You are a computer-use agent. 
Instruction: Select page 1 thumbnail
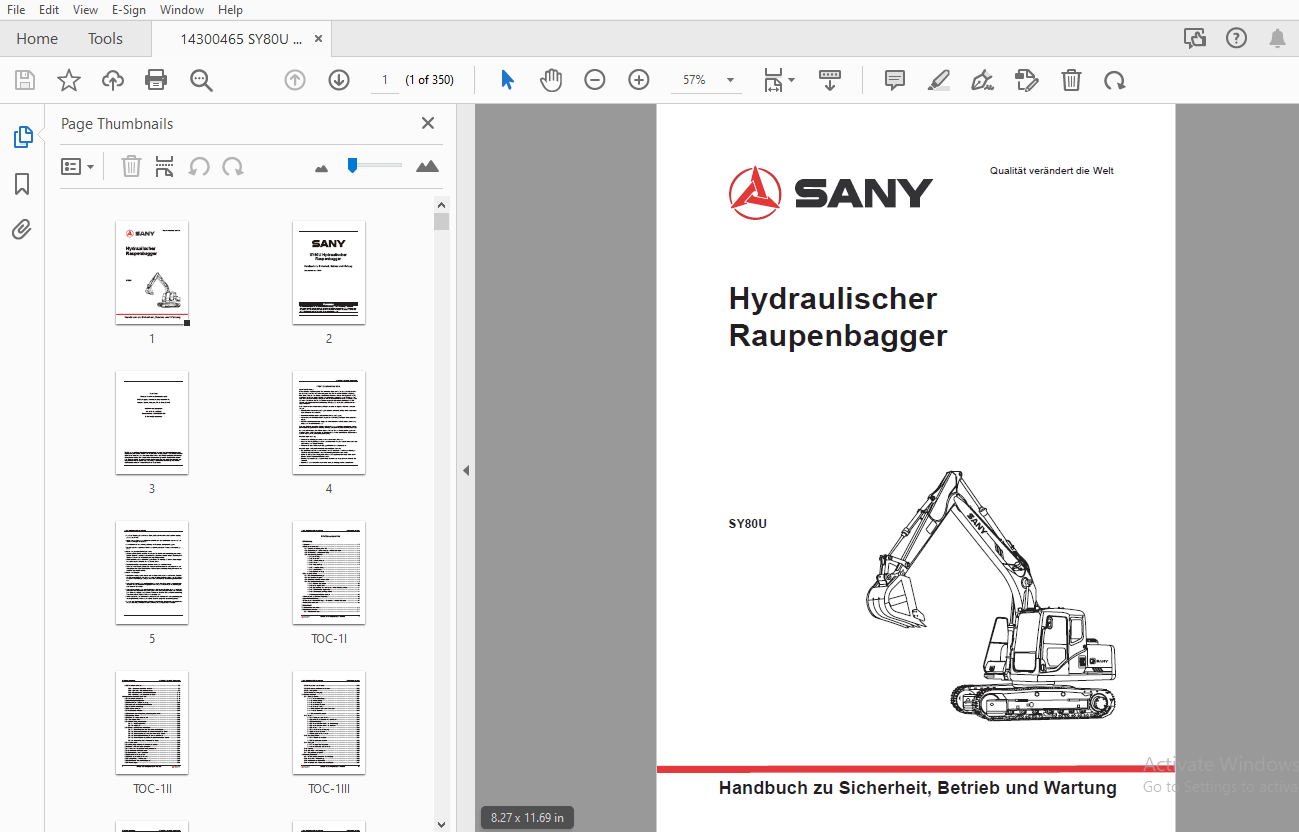tap(152, 272)
